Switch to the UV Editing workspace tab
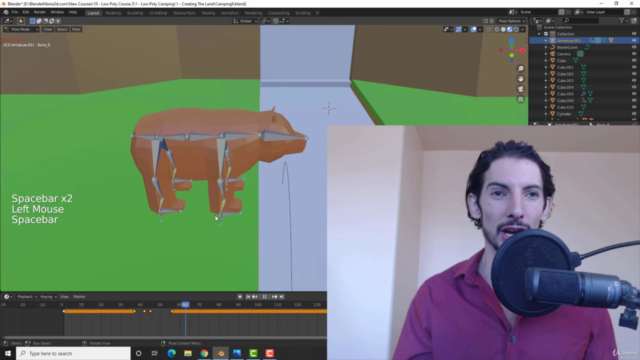This screenshot has width=640, height=360. 158,13
